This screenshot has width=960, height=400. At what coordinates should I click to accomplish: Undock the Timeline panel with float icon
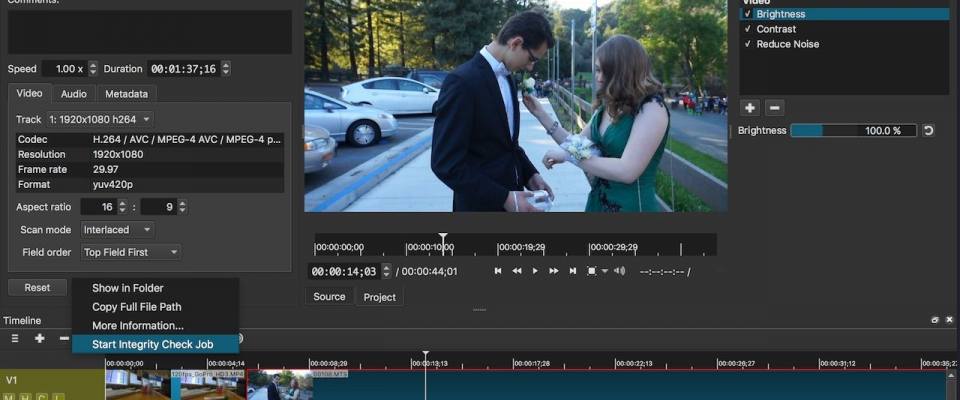tap(935, 320)
